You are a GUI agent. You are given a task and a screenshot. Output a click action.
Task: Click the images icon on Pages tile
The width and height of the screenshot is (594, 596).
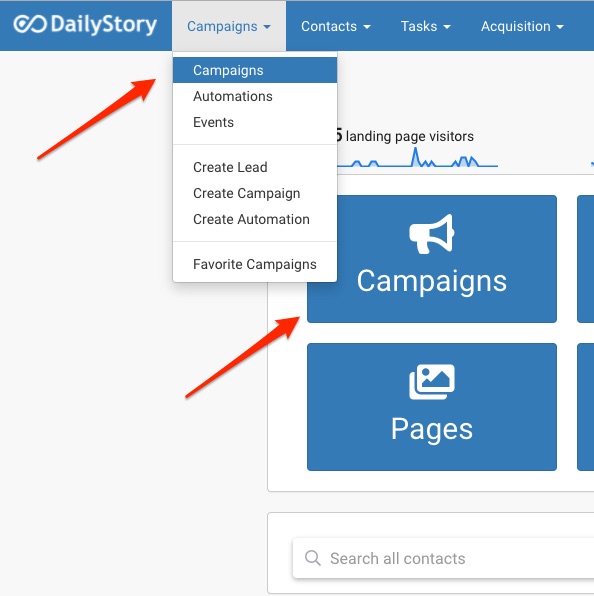pyautogui.click(x=432, y=382)
